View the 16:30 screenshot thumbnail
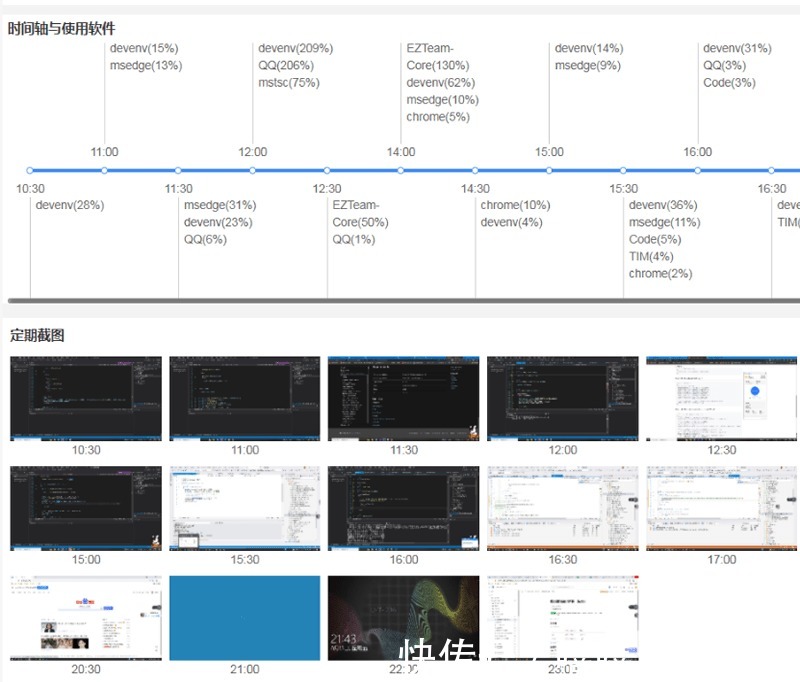This screenshot has width=800, height=682. (563, 508)
